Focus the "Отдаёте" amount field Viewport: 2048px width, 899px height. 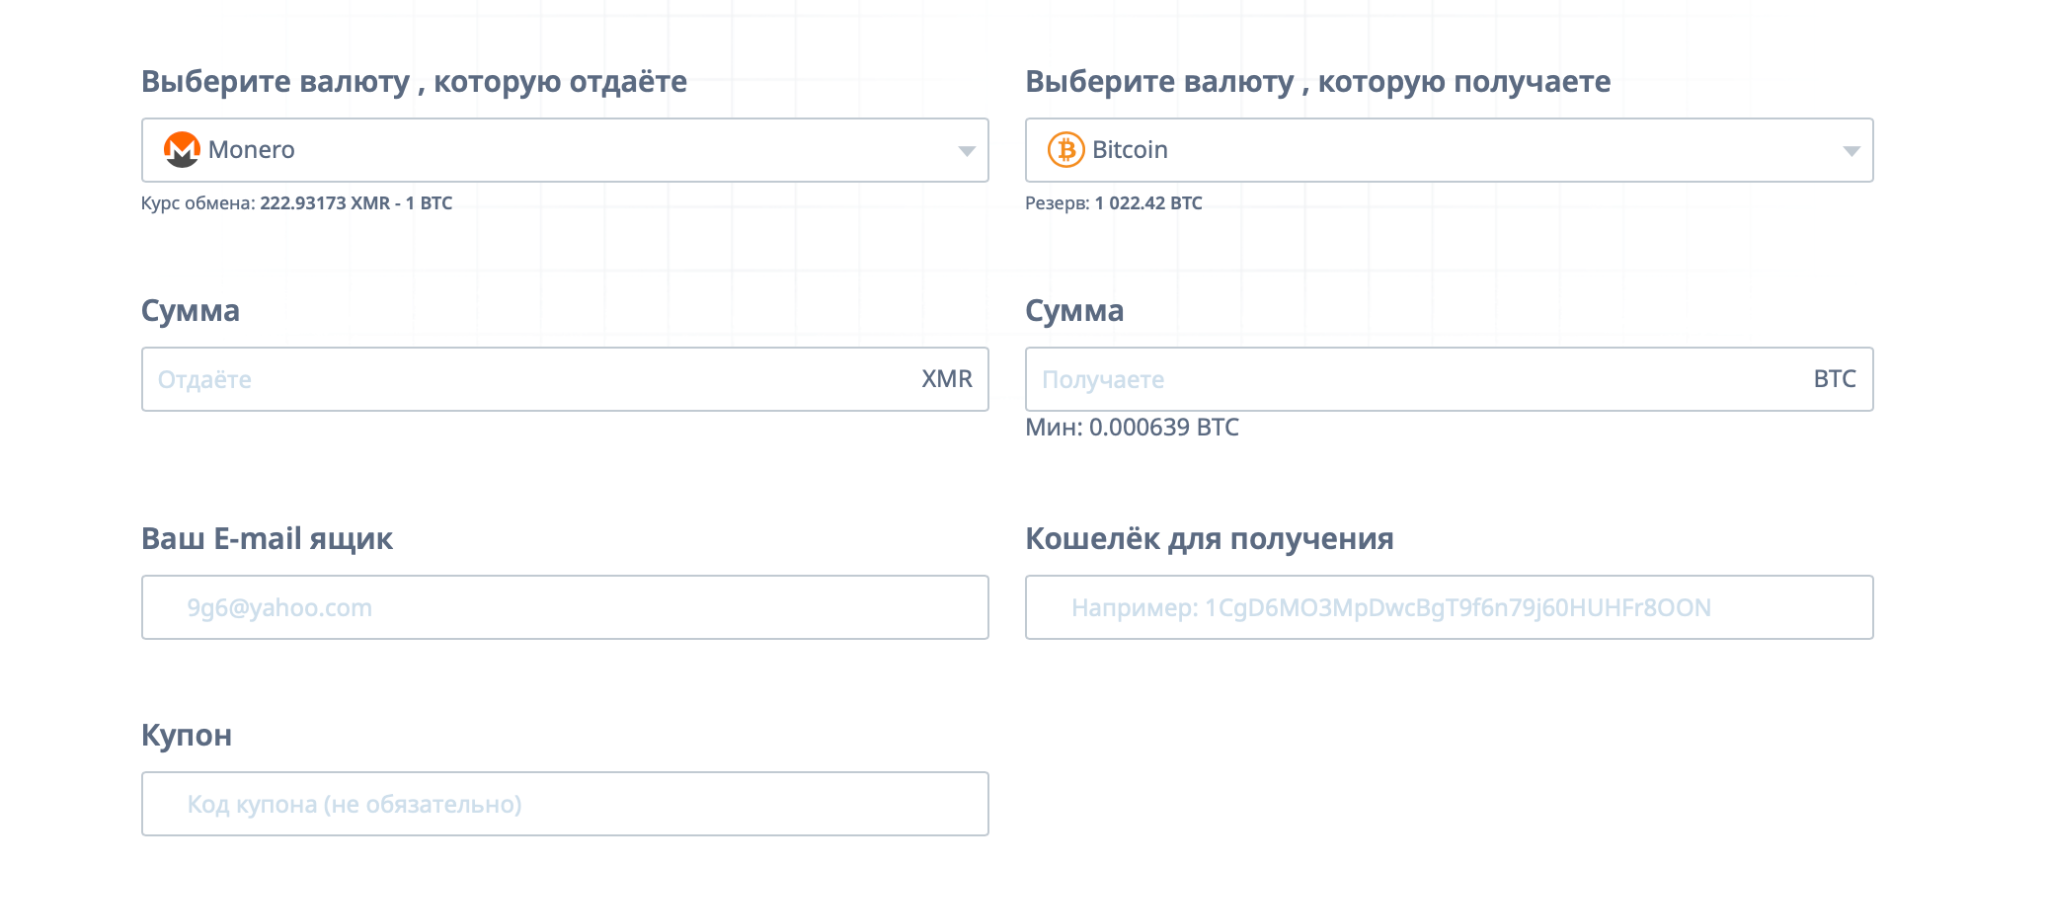click(x=530, y=379)
